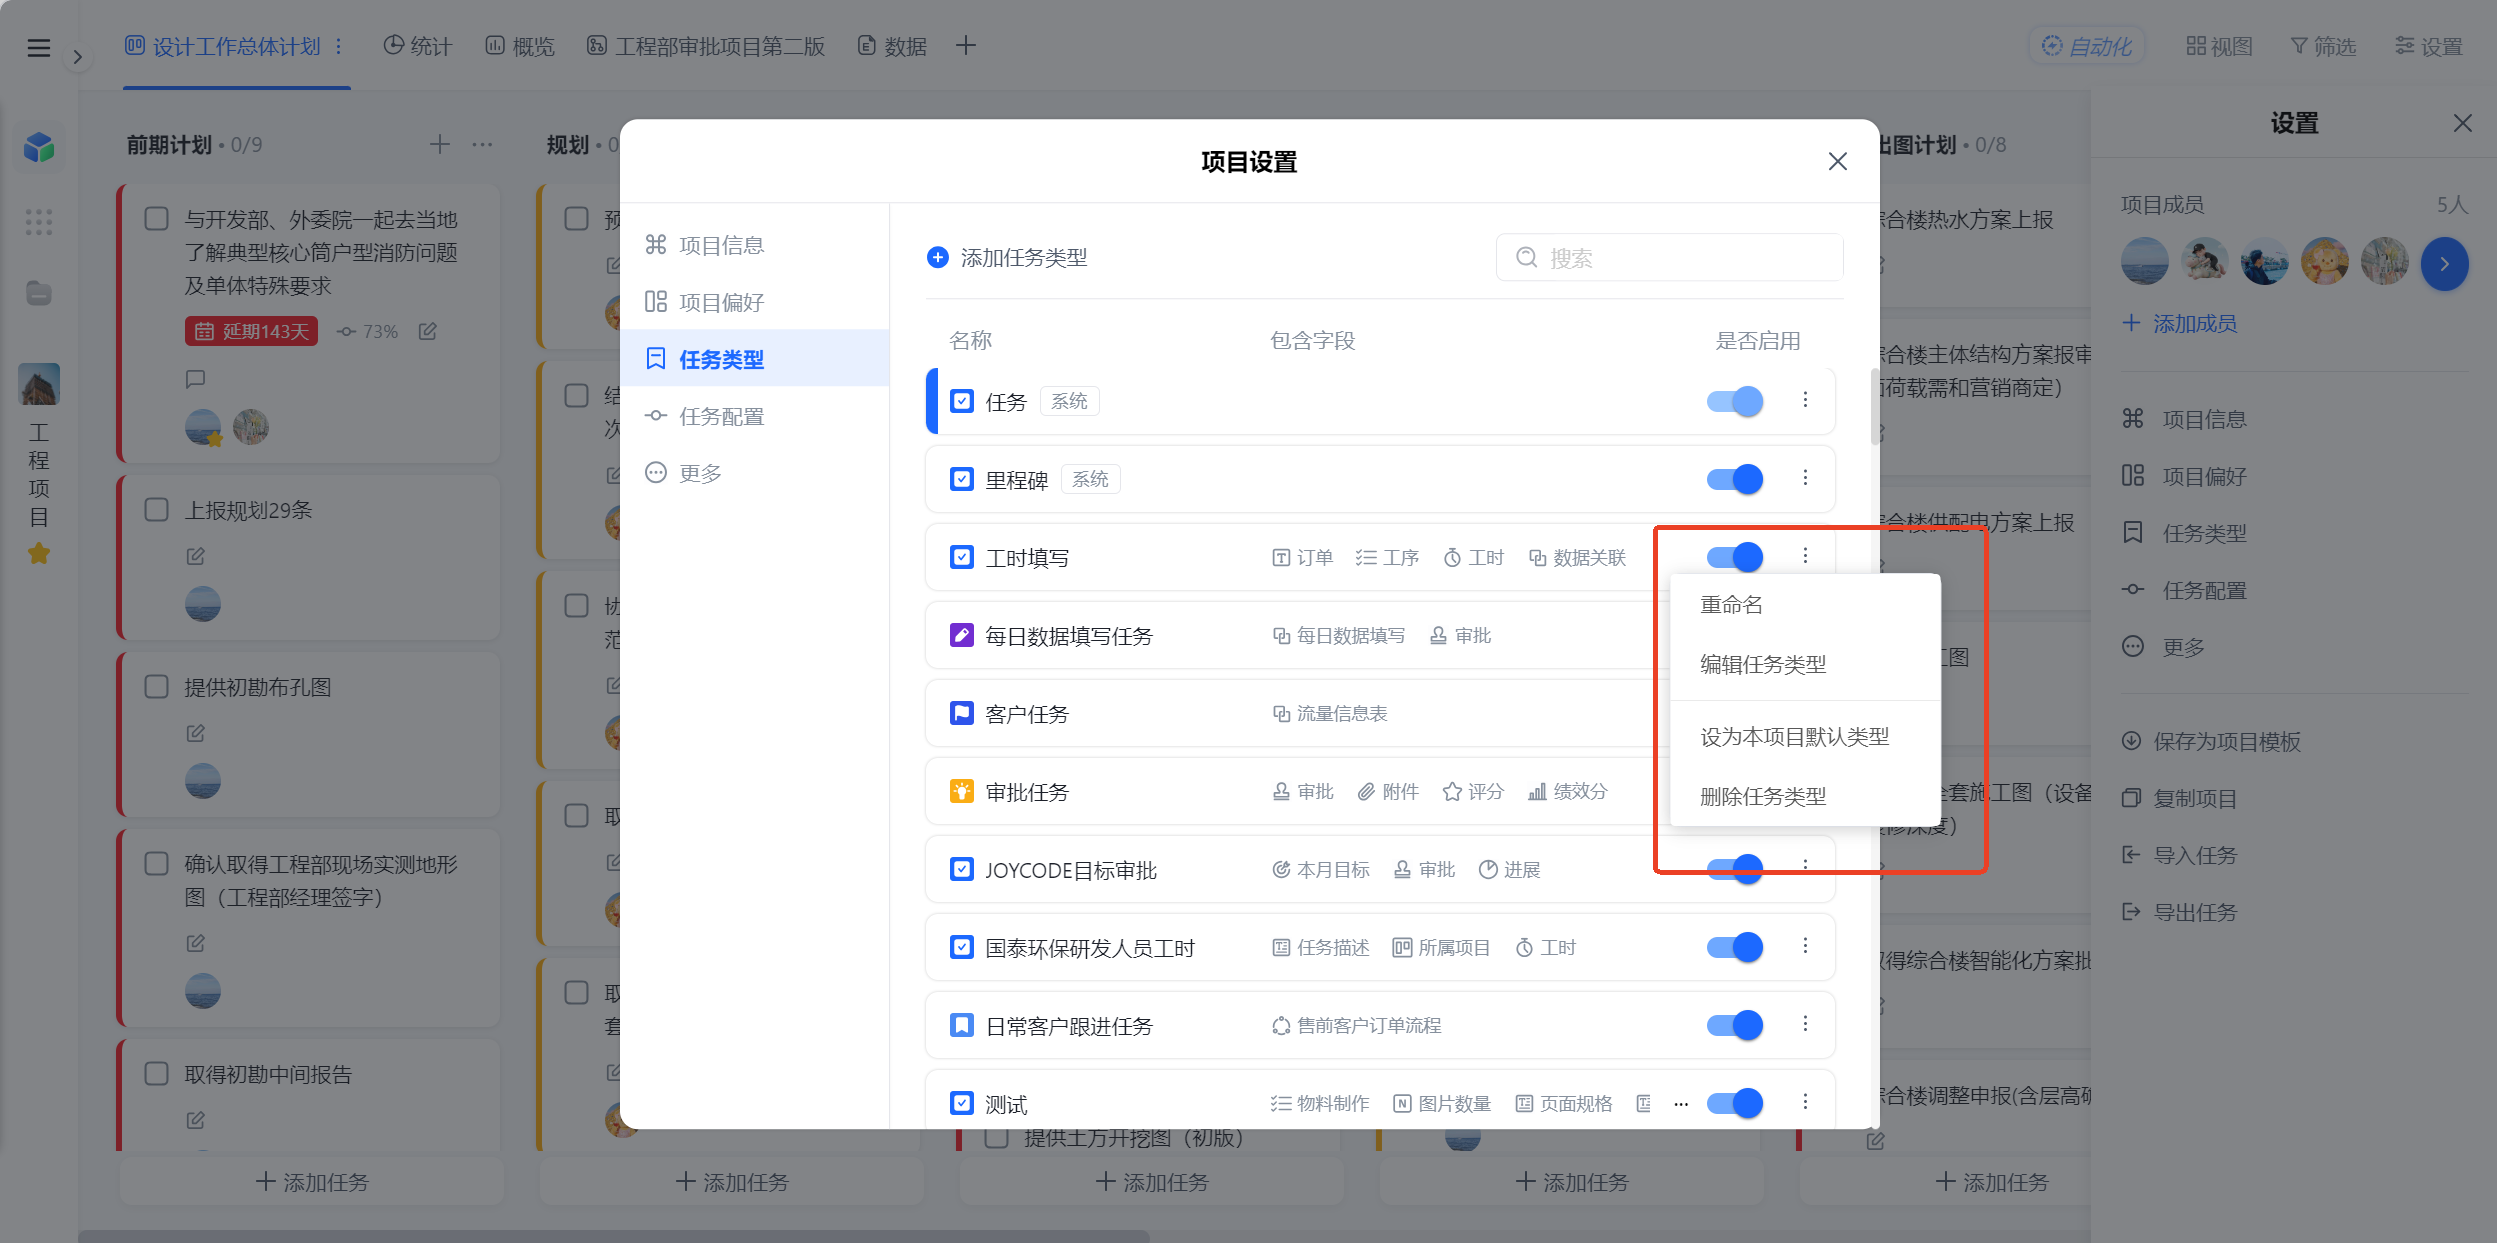Screen dimensions: 2497x1243
Task: Click 添加任务类型 to add a type
Action: (x=1007, y=258)
